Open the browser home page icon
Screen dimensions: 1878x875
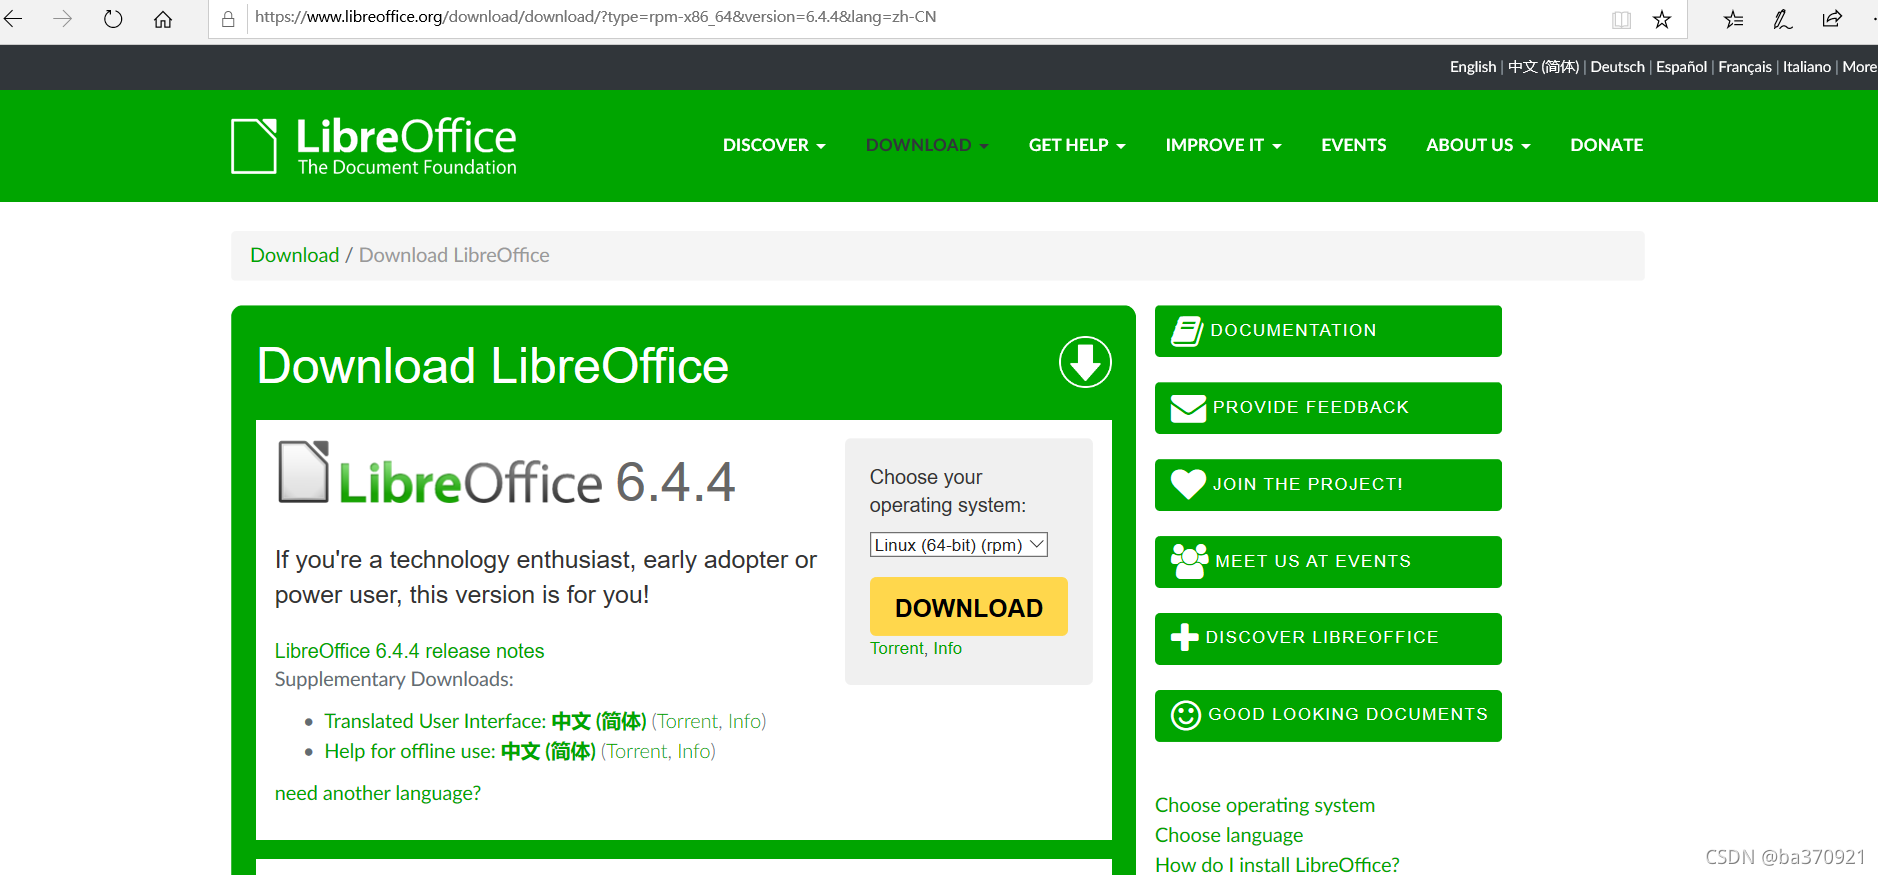163,18
